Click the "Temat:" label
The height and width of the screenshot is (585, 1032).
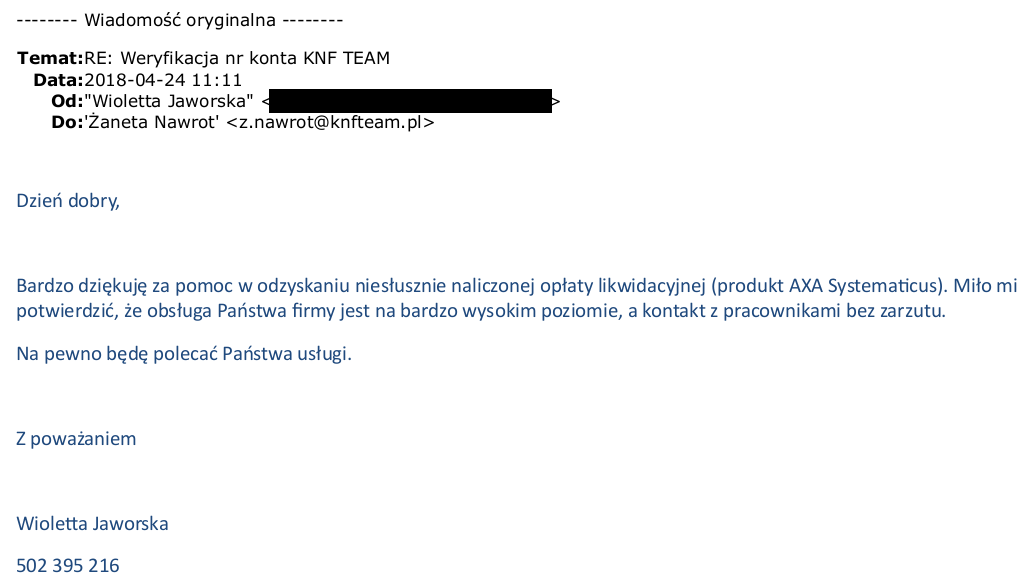point(50,59)
